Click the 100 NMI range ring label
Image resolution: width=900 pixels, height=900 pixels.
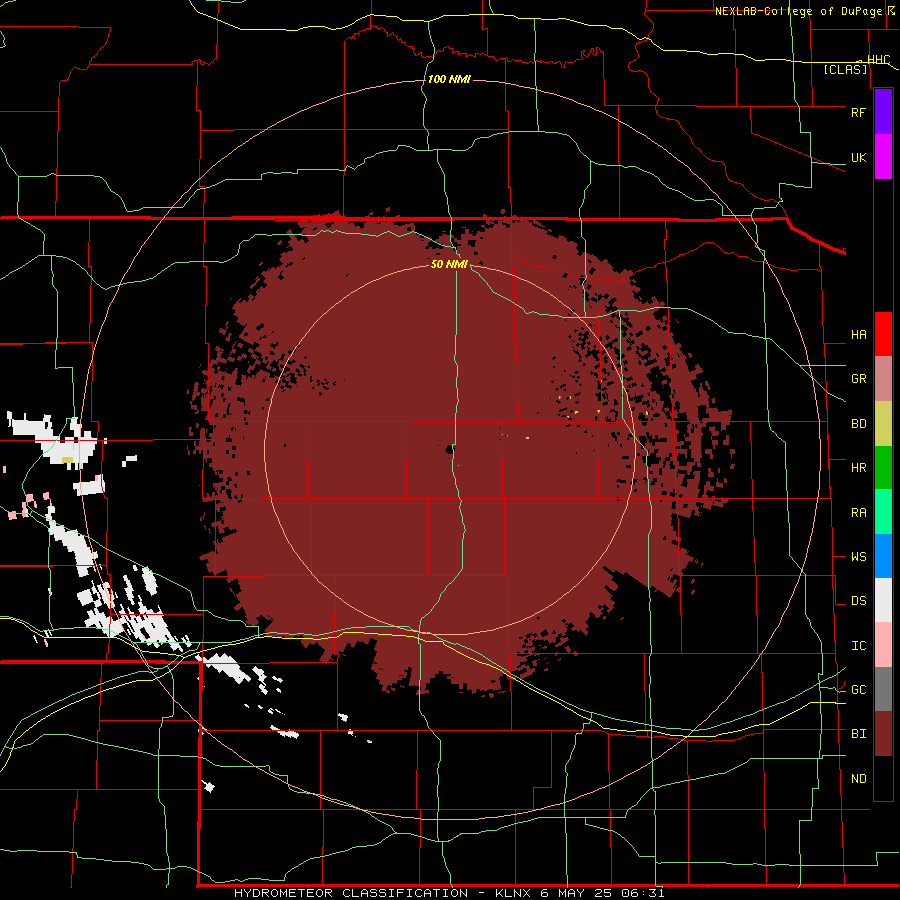coord(449,79)
